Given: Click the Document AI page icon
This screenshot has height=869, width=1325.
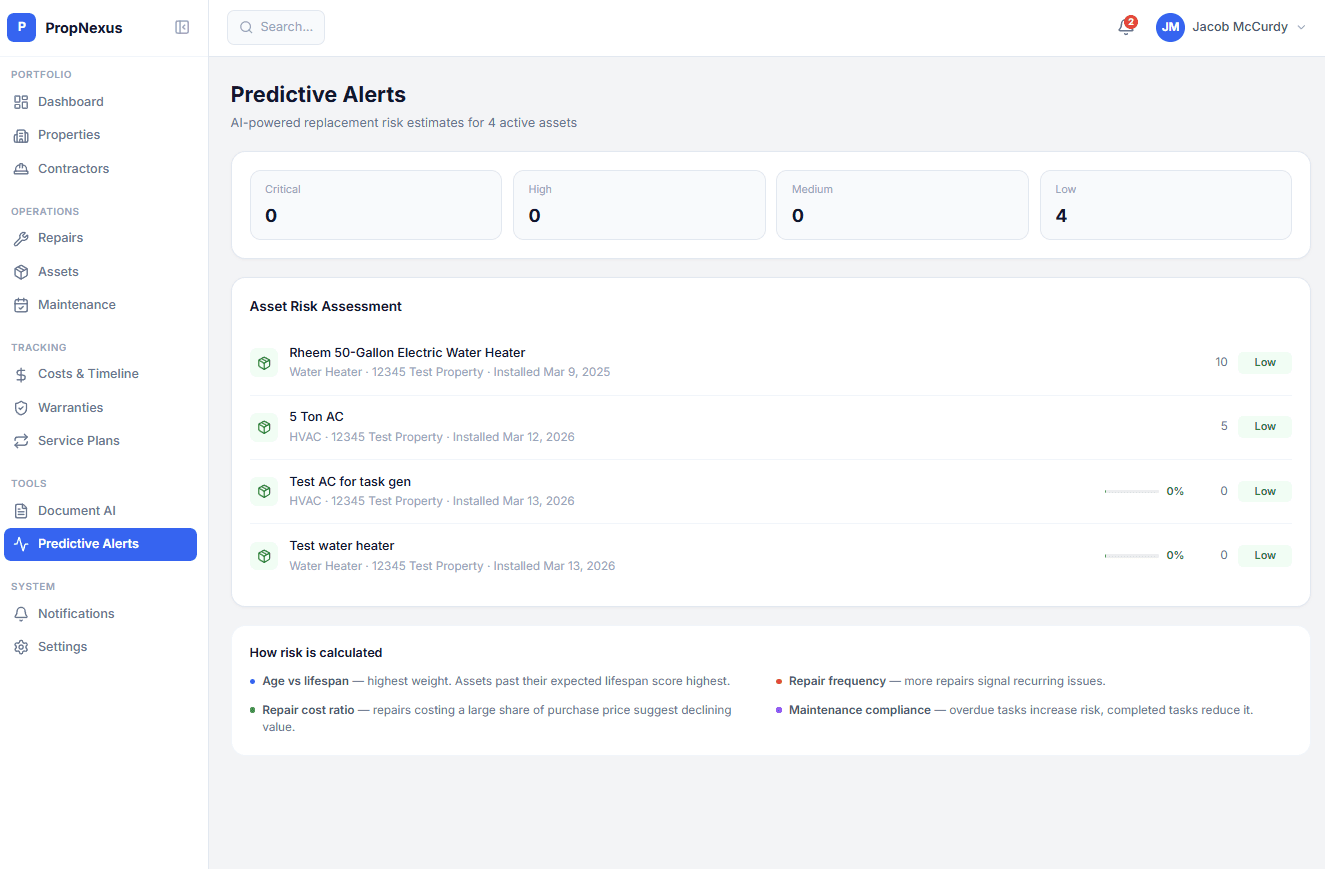Looking at the screenshot, I should (x=21, y=510).
